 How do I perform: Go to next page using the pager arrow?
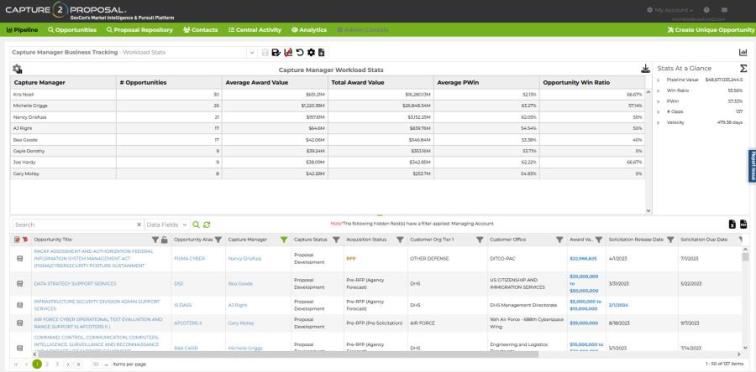(68, 364)
